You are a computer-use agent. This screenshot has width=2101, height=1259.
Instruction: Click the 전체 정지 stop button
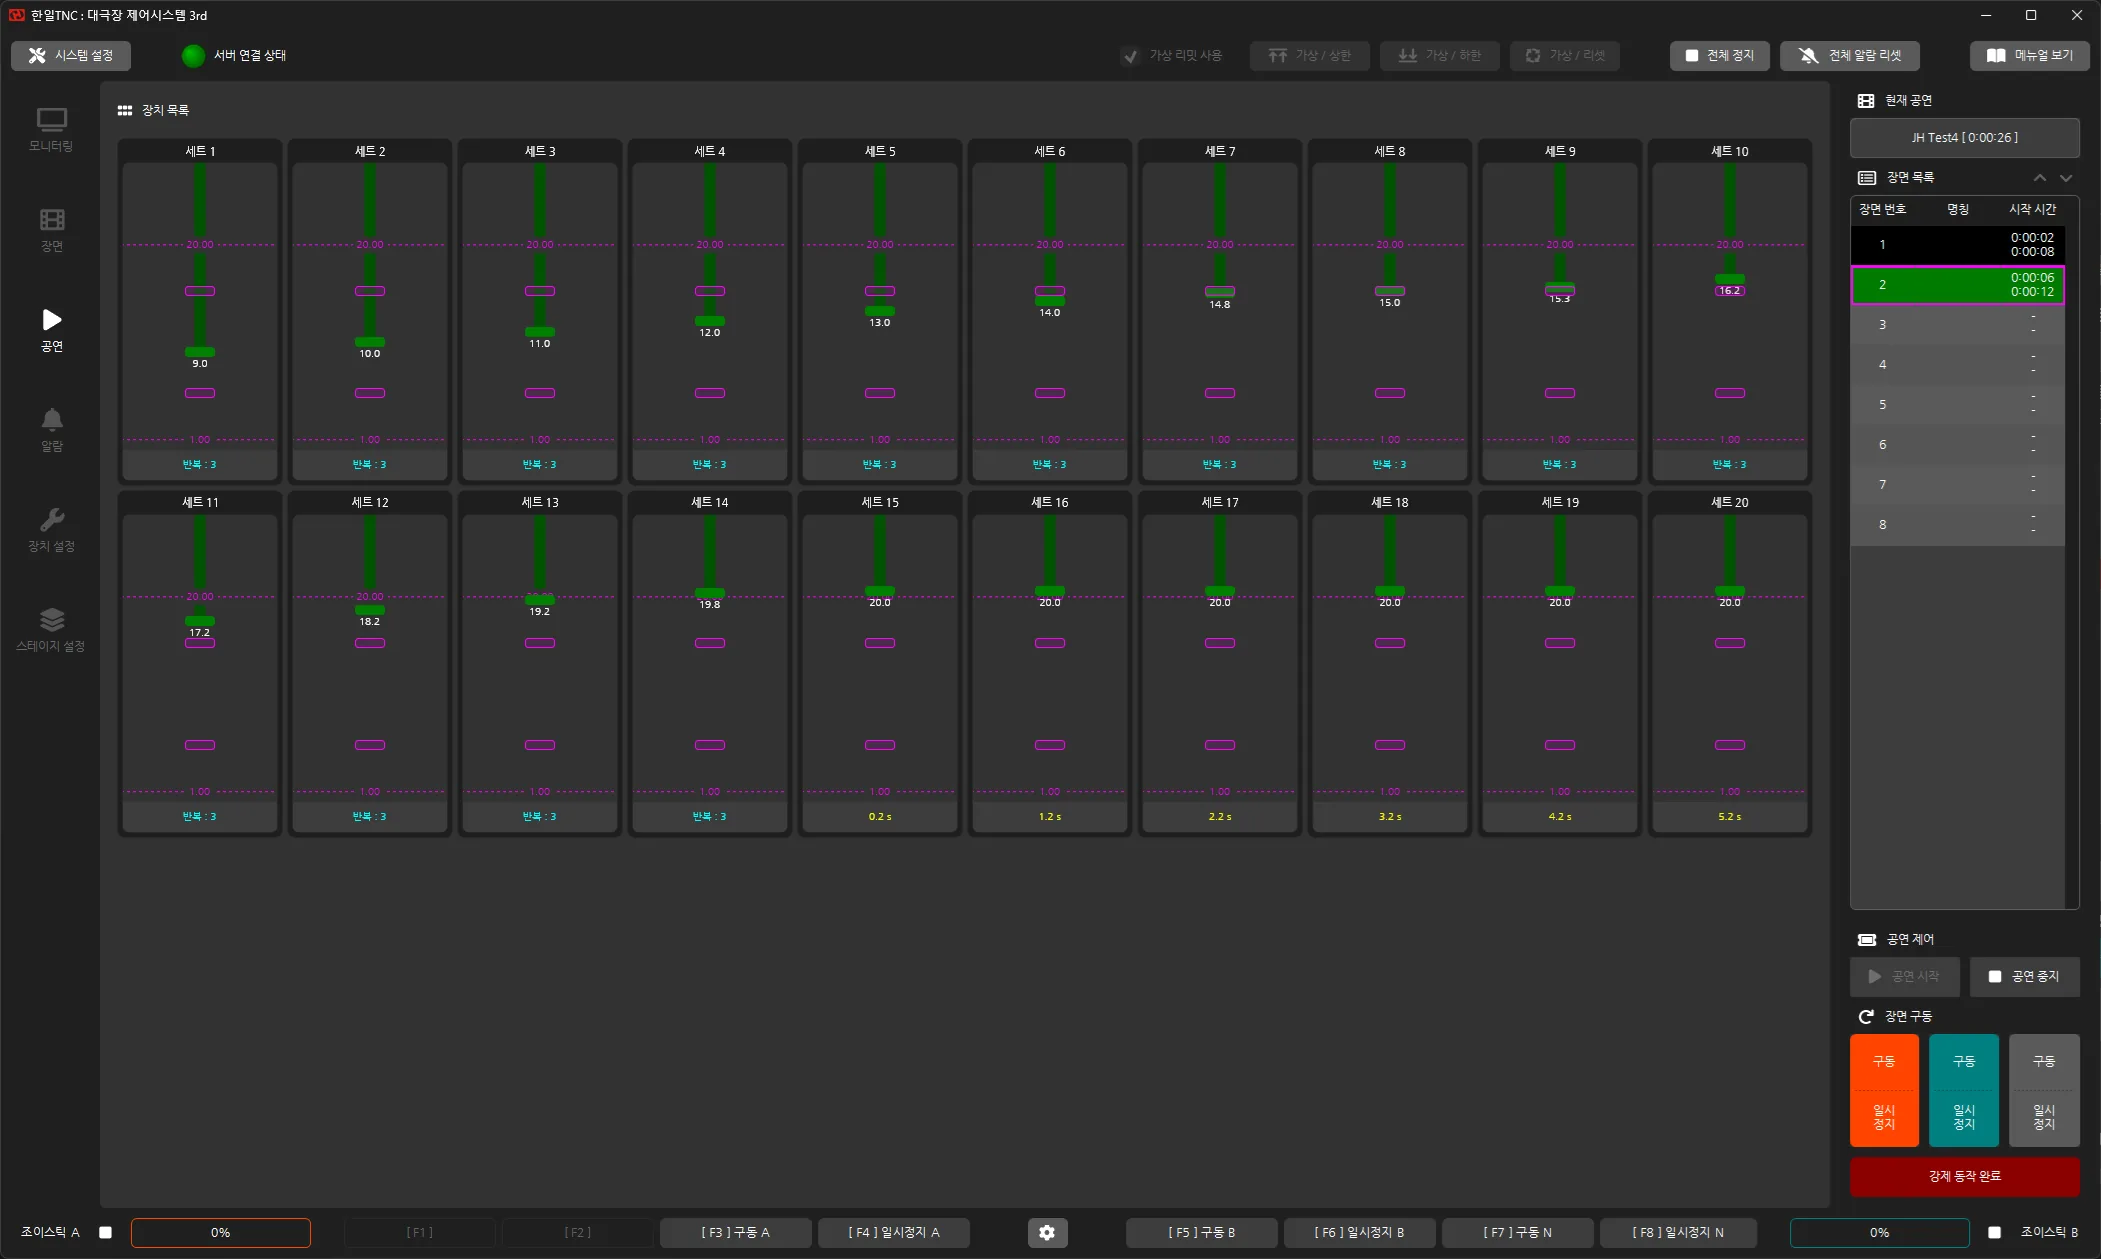point(1719,56)
